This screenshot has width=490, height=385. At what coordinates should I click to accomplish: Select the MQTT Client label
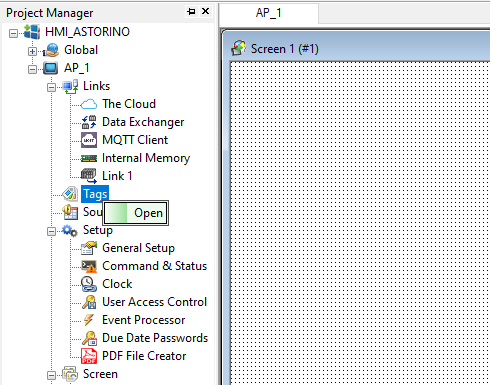135,140
